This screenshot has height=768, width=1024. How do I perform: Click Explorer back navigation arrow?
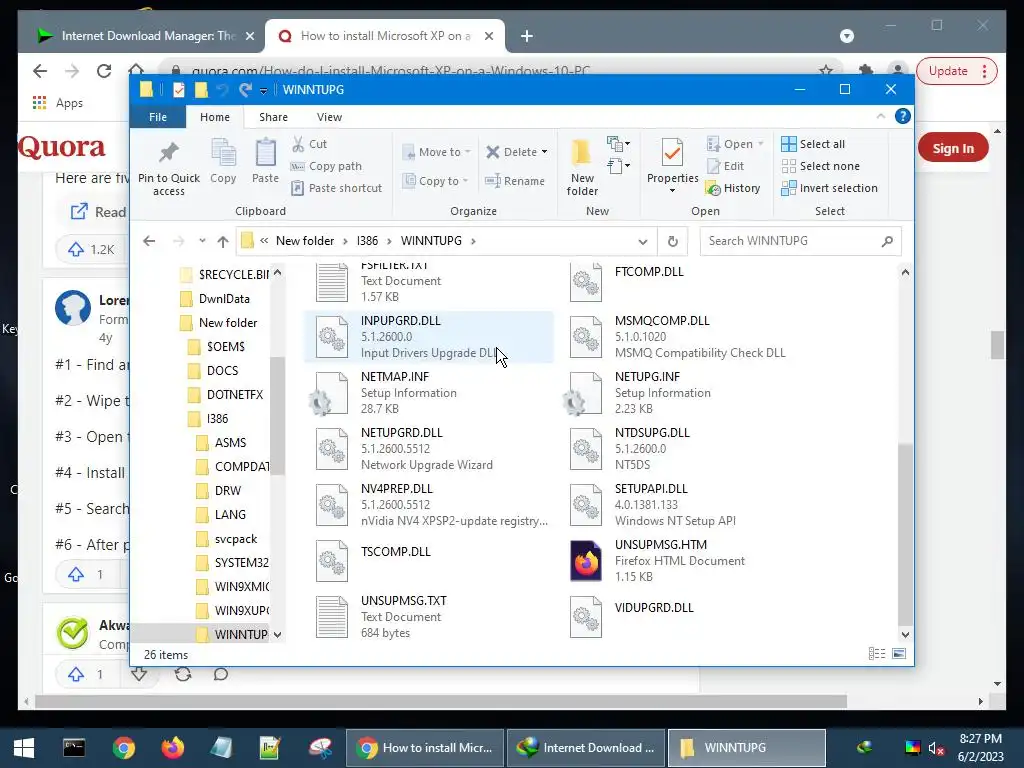point(149,241)
